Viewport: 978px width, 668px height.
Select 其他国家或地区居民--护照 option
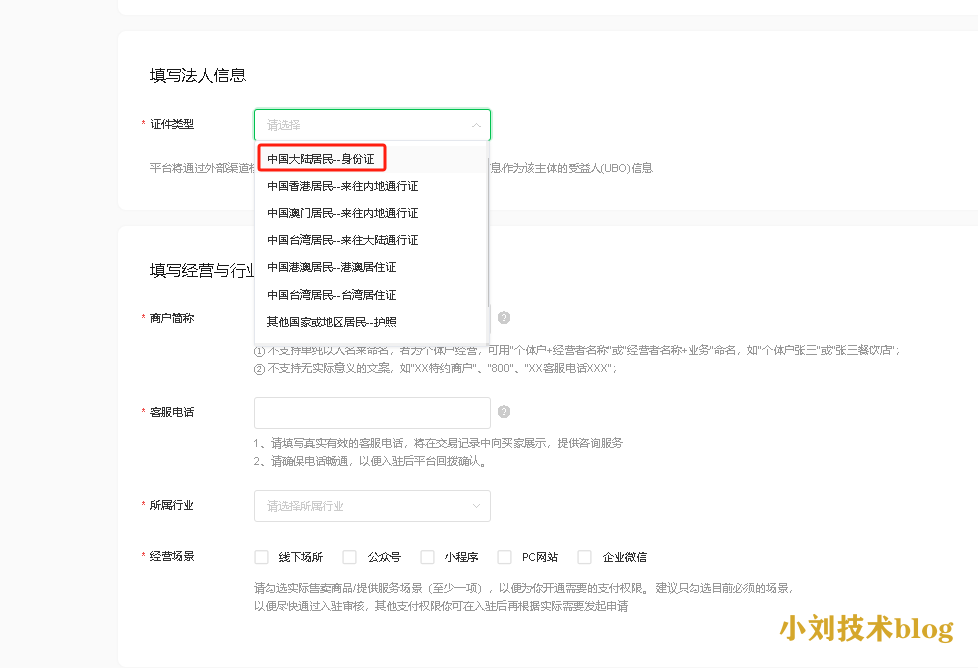click(x=331, y=322)
